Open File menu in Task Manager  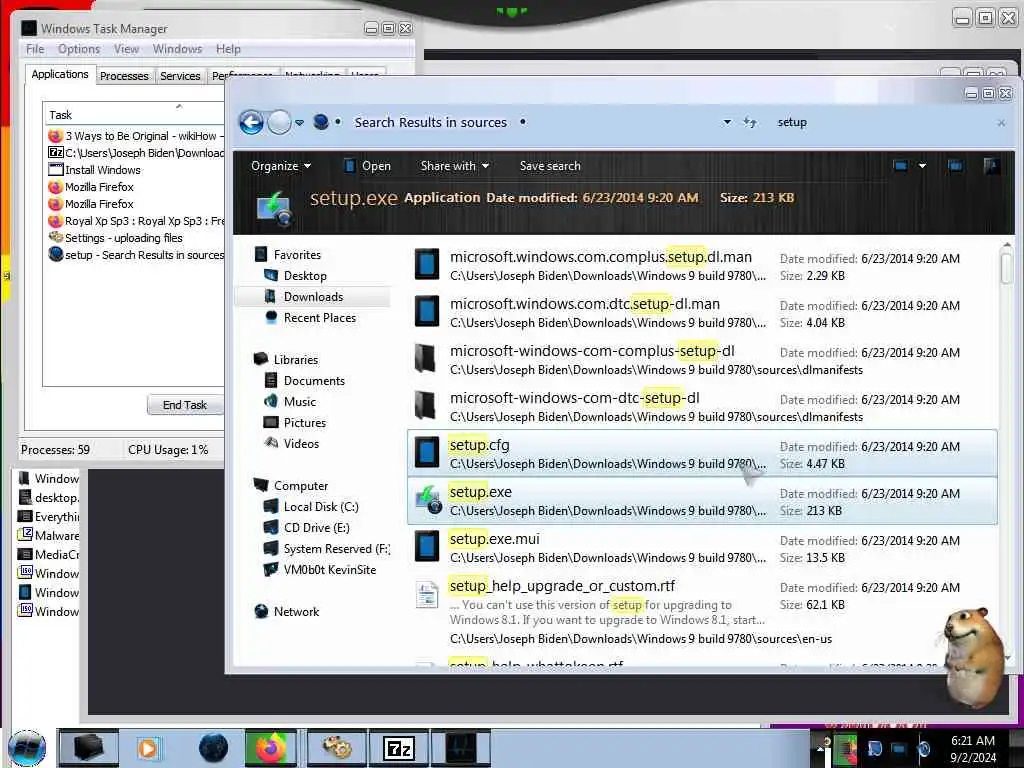35,49
